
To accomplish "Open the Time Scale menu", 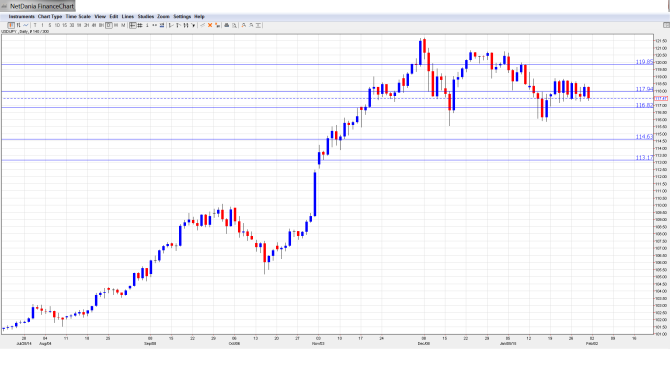I will pyautogui.click(x=78, y=17).
